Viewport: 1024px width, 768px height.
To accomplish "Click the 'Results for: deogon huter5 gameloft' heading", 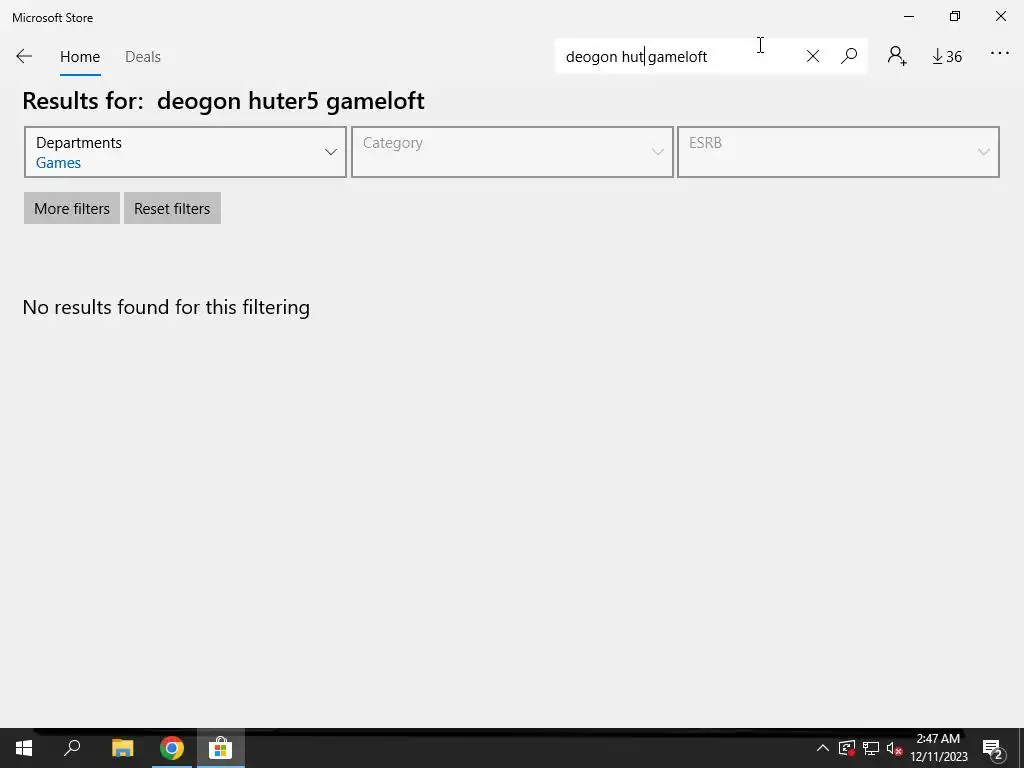I will (223, 101).
